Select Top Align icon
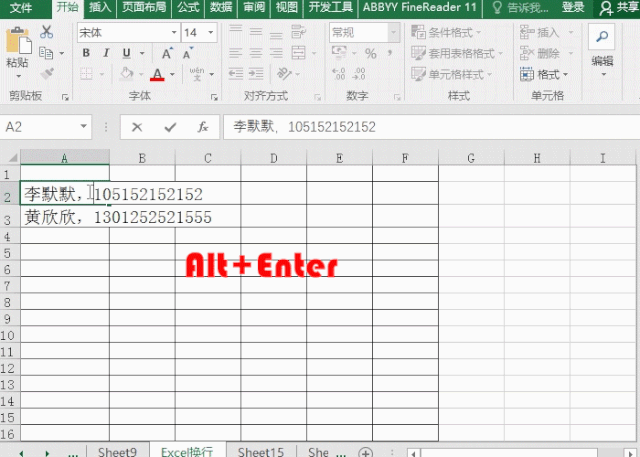 pos(236,31)
